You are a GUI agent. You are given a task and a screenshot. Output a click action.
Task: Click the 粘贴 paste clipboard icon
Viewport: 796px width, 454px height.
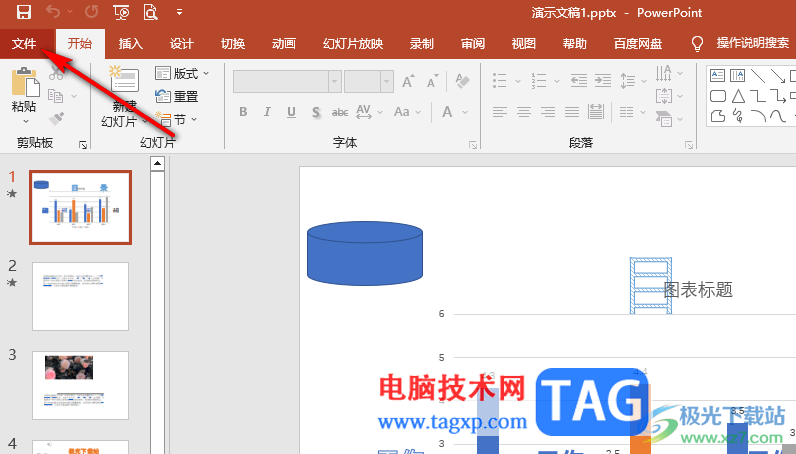coord(24,82)
